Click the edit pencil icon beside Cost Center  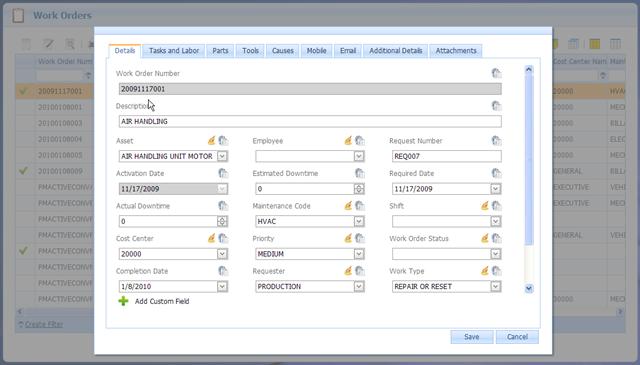point(211,238)
